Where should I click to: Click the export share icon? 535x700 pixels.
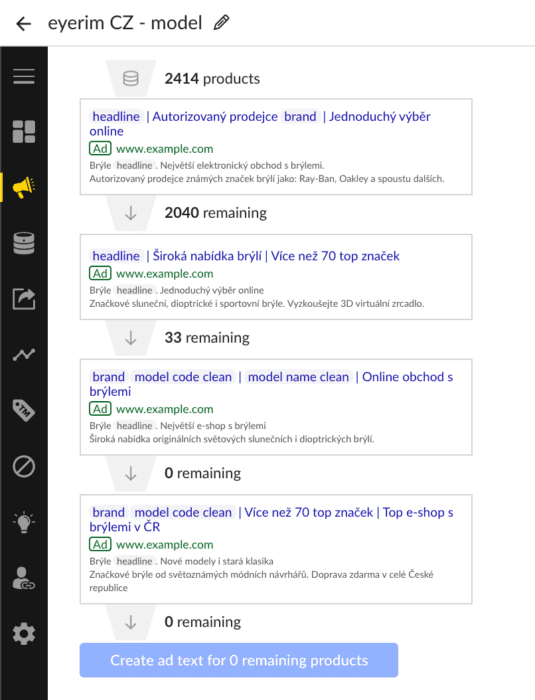click(x=24, y=299)
